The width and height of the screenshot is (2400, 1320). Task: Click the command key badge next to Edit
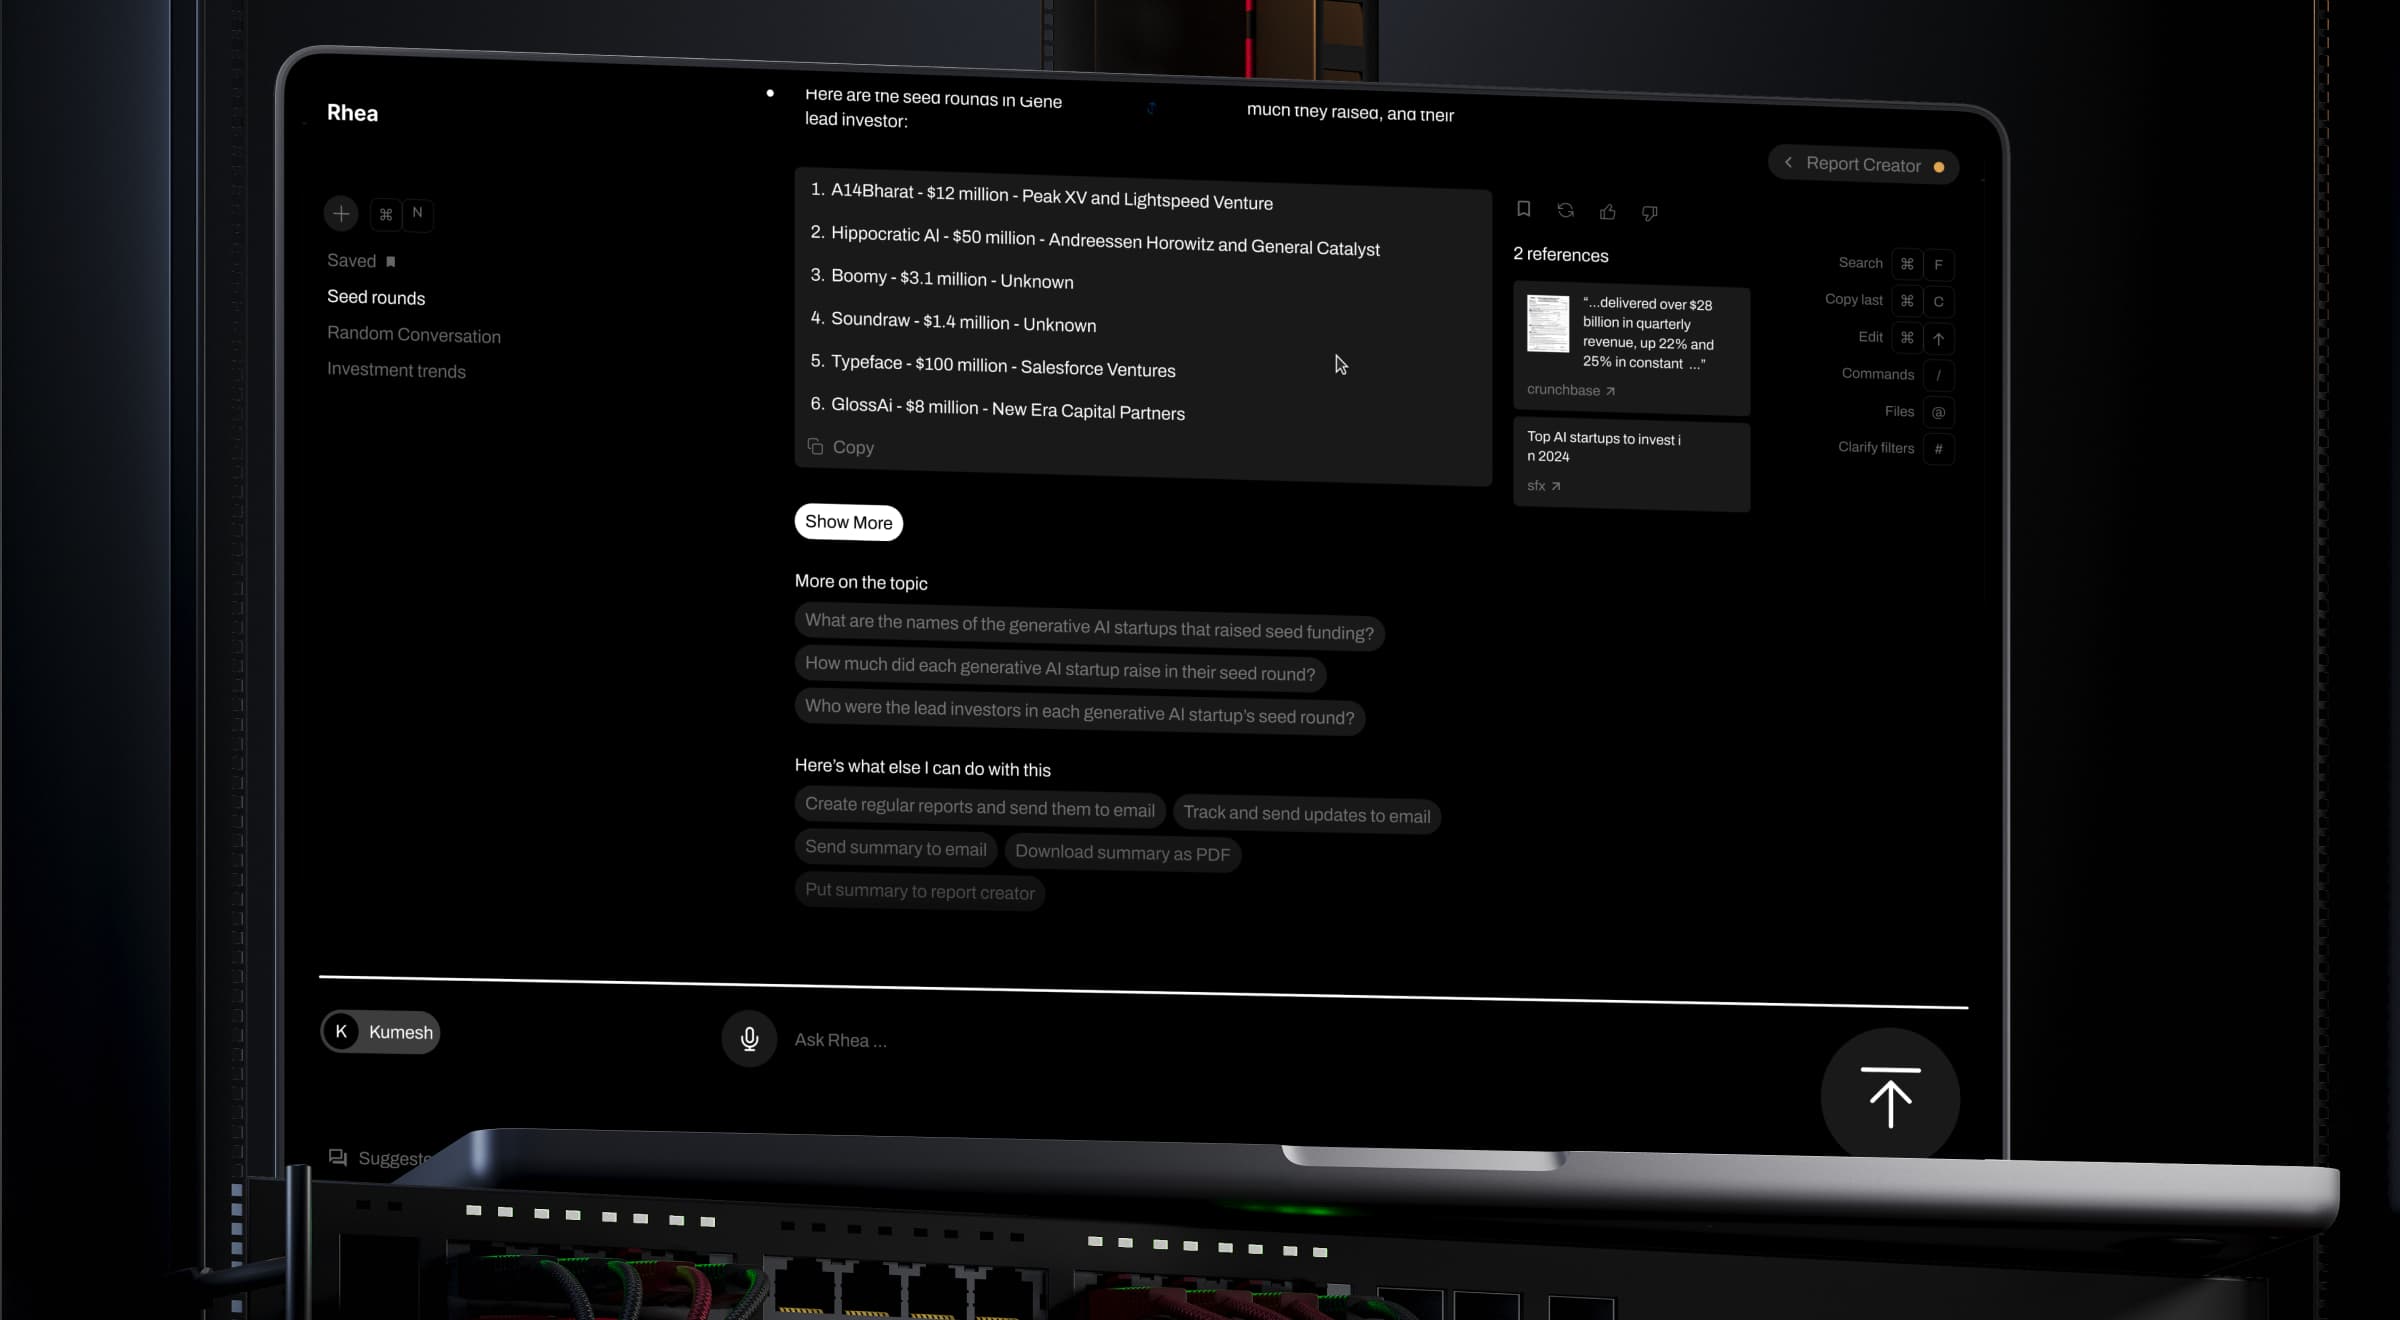coord(1907,338)
